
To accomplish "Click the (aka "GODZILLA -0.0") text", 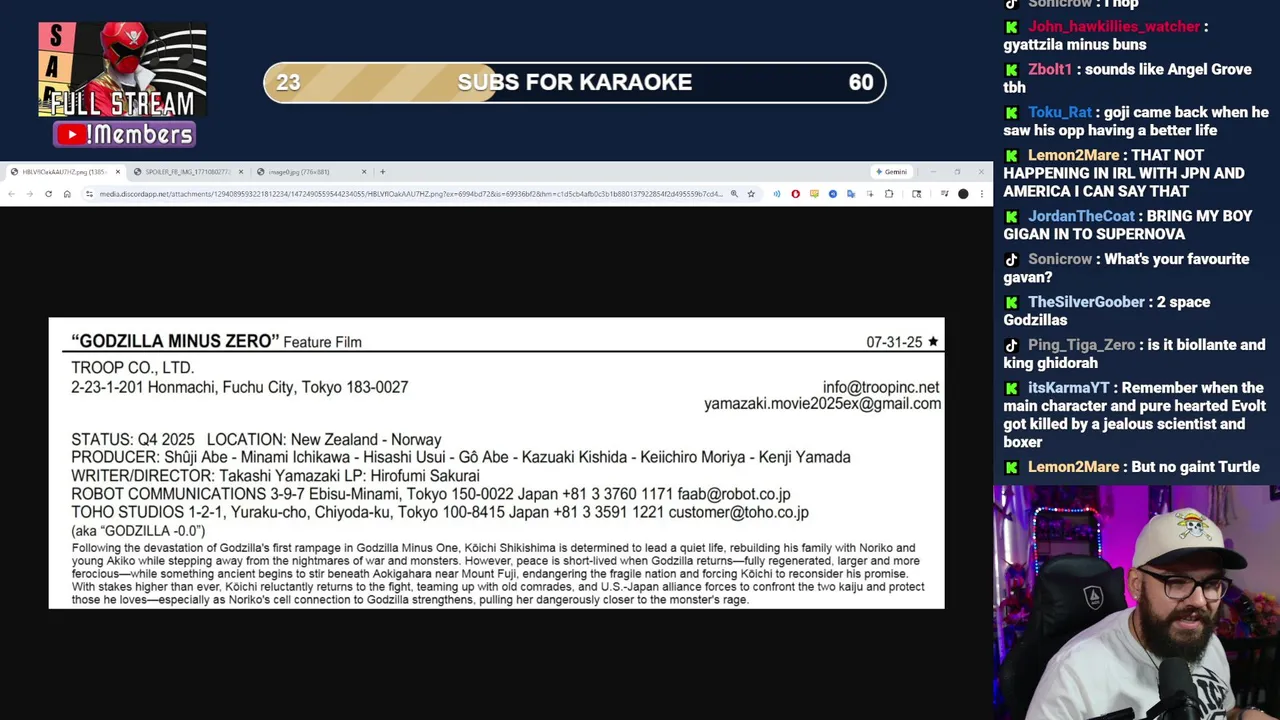I will click(x=138, y=531).
